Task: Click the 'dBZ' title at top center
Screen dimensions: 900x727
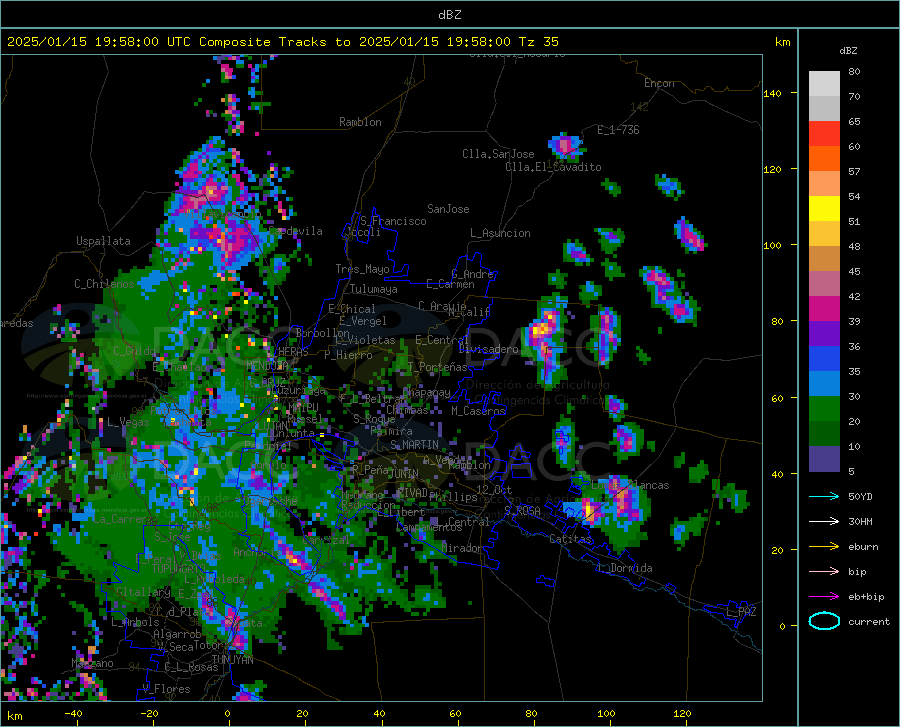Action: coord(449,15)
